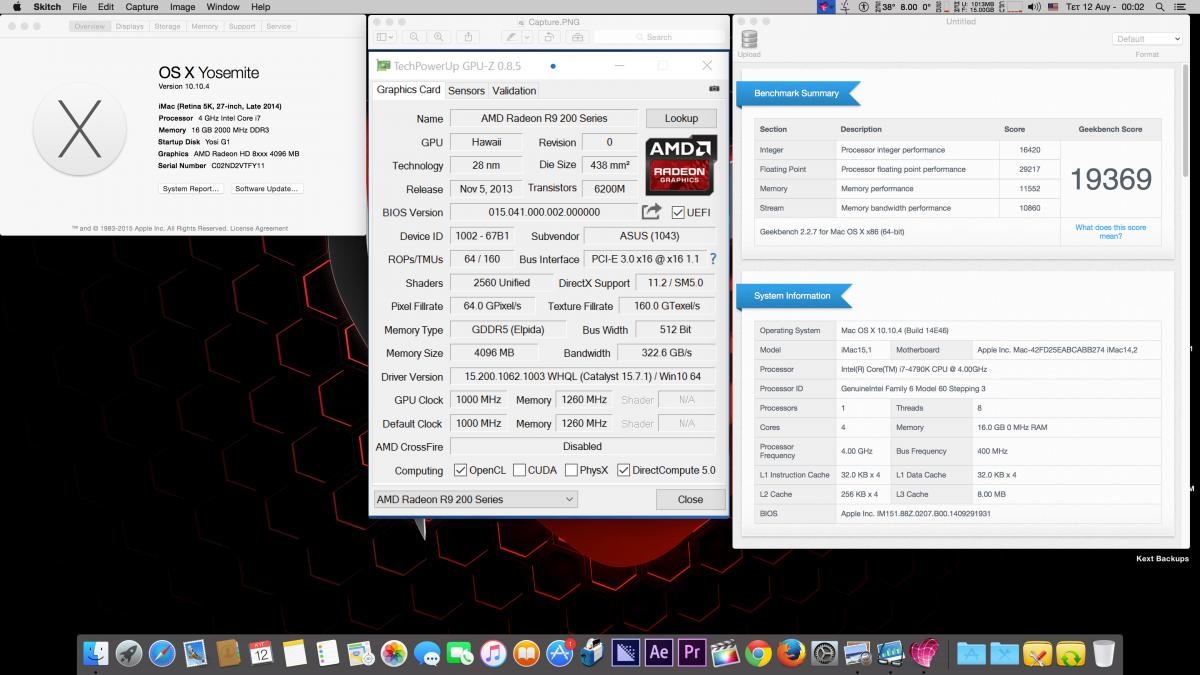Click the markup pen icon in Preview toolbar
The width and height of the screenshot is (1200, 675).
coord(512,37)
